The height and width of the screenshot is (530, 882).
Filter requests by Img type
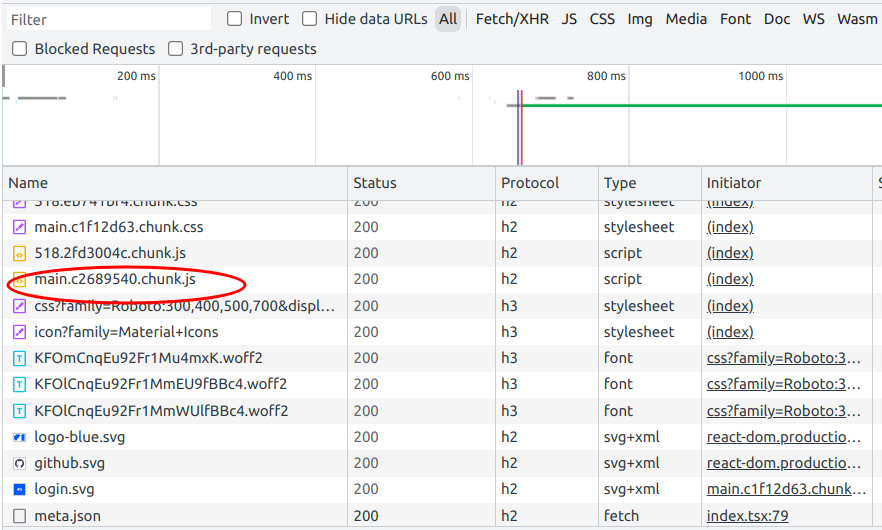pos(640,19)
